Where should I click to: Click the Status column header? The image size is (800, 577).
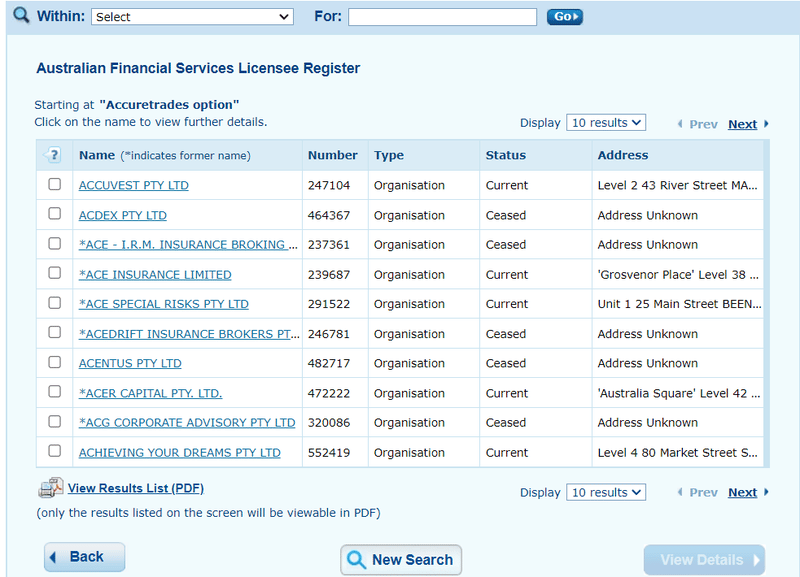click(x=506, y=155)
